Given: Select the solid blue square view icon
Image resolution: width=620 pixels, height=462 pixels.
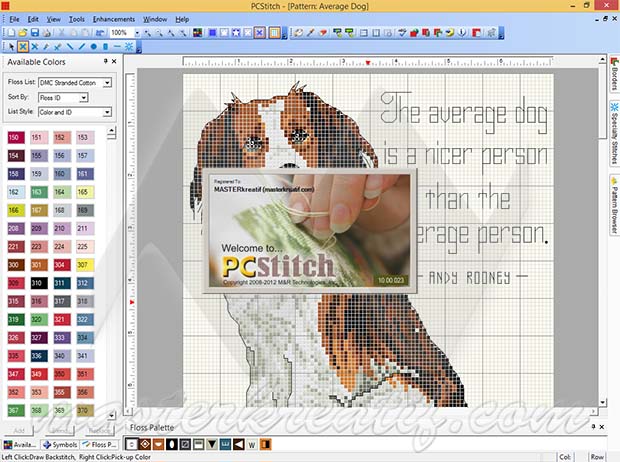Looking at the screenshot, I should (x=212, y=33).
